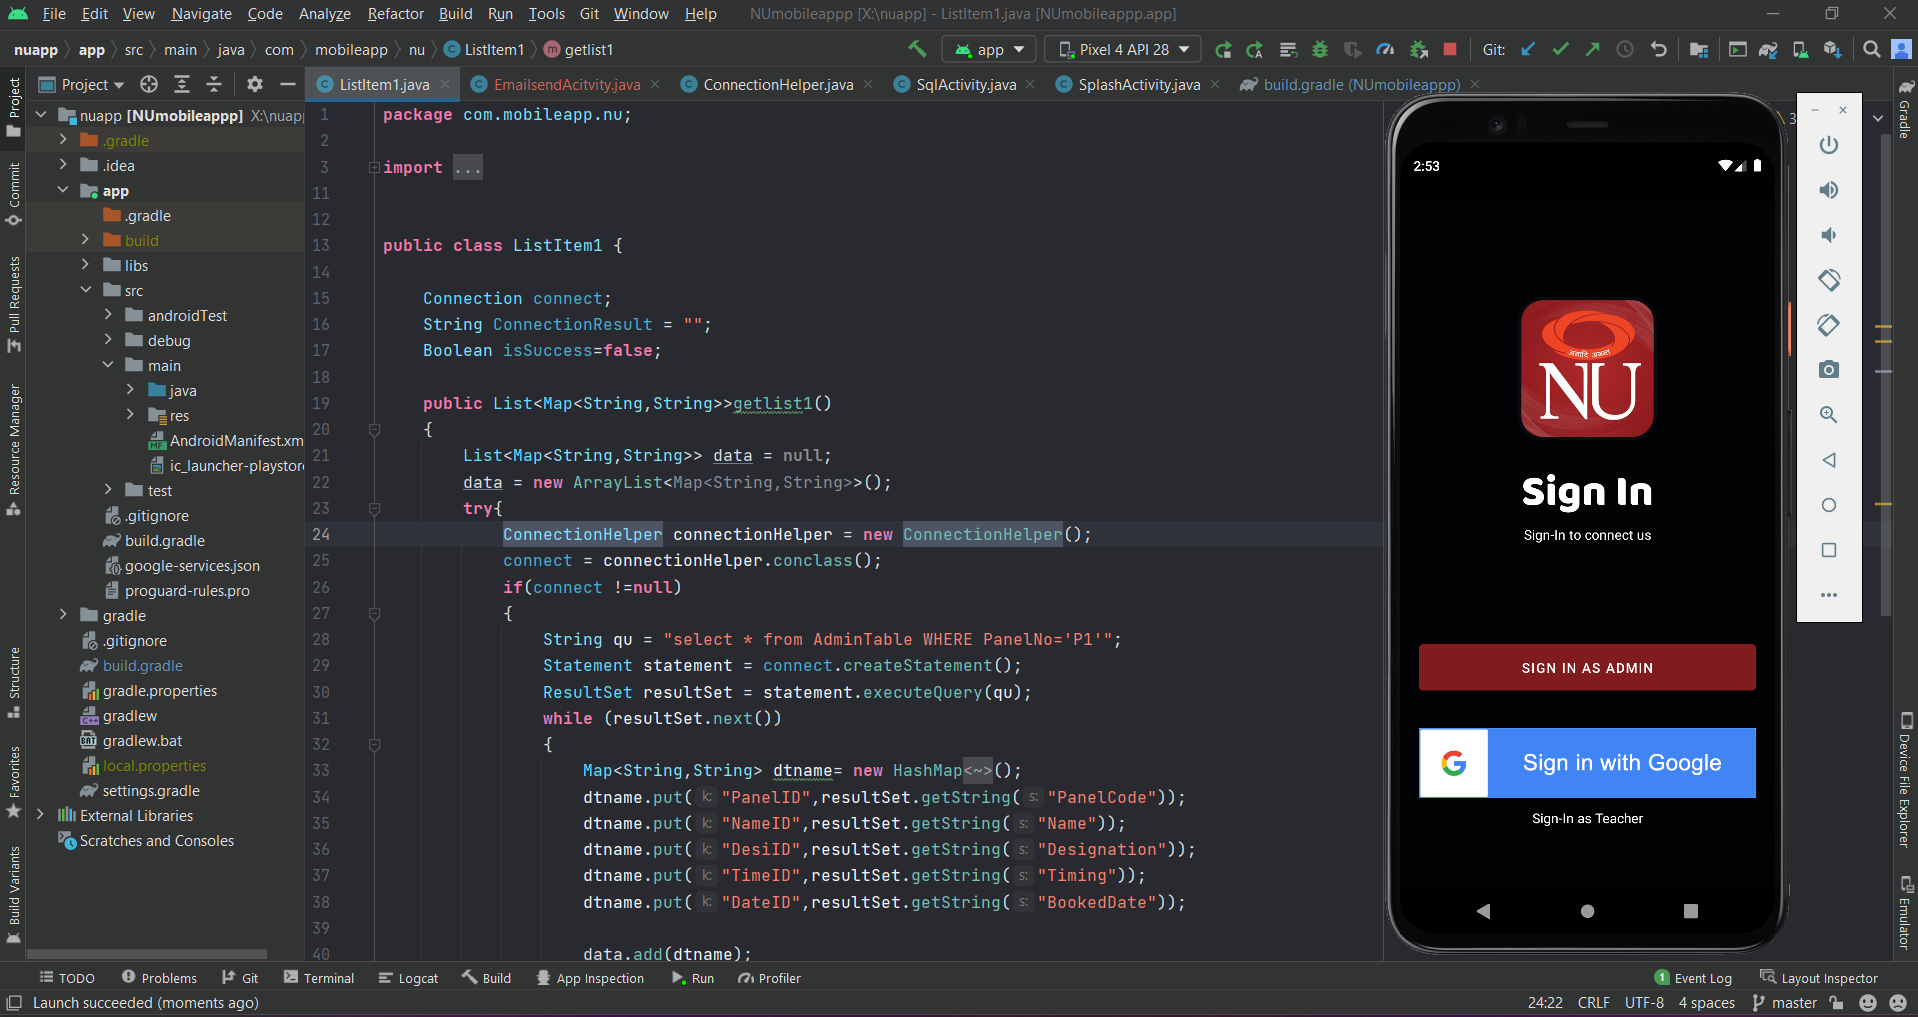
Task: Open Search Everywhere with the magnifier icon
Action: pyautogui.click(x=1871, y=48)
